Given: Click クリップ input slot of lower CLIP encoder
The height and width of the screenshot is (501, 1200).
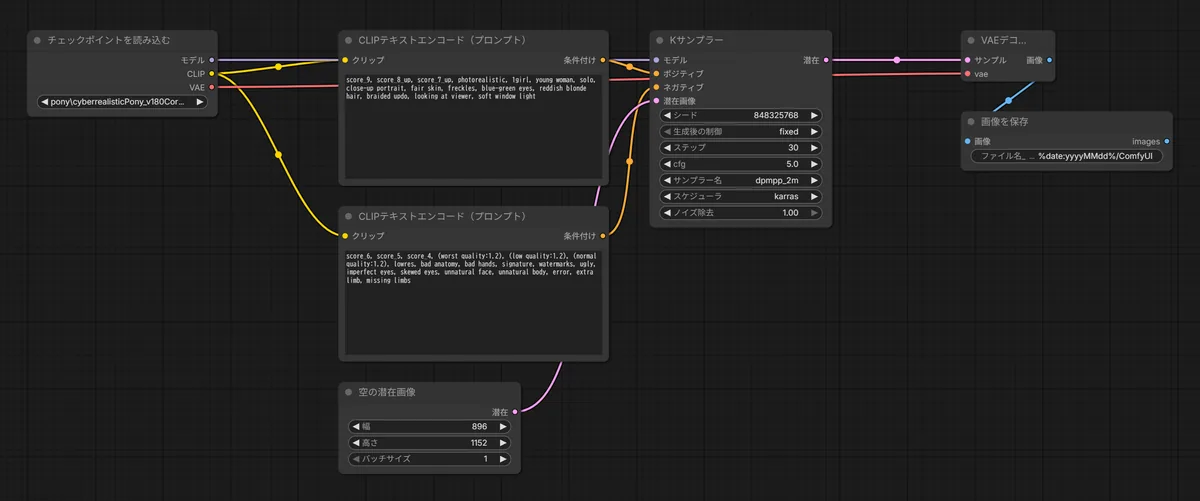Looking at the screenshot, I should [345, 236].
